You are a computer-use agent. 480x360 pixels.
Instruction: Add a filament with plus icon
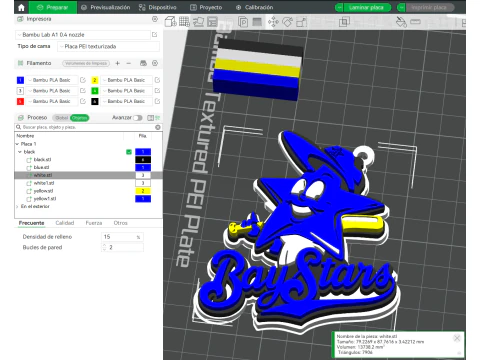click(117, 63)
